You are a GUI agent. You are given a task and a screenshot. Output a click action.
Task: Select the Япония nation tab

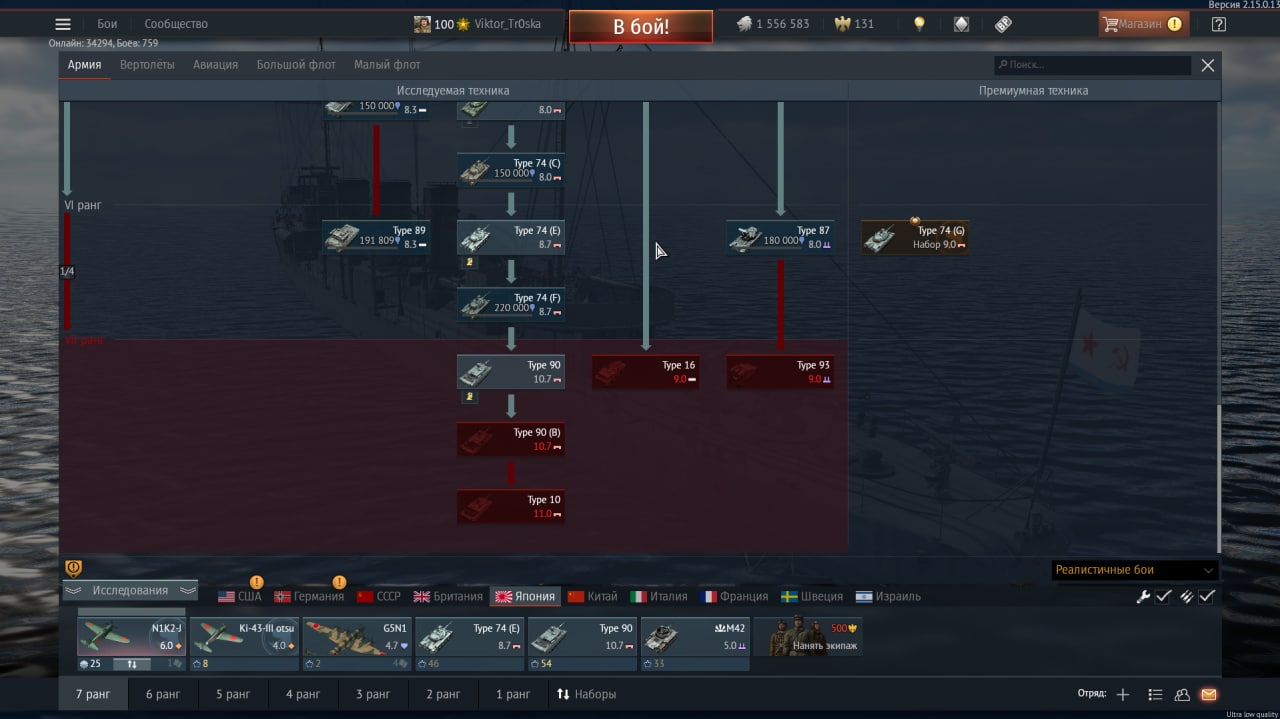coord(525,596)
